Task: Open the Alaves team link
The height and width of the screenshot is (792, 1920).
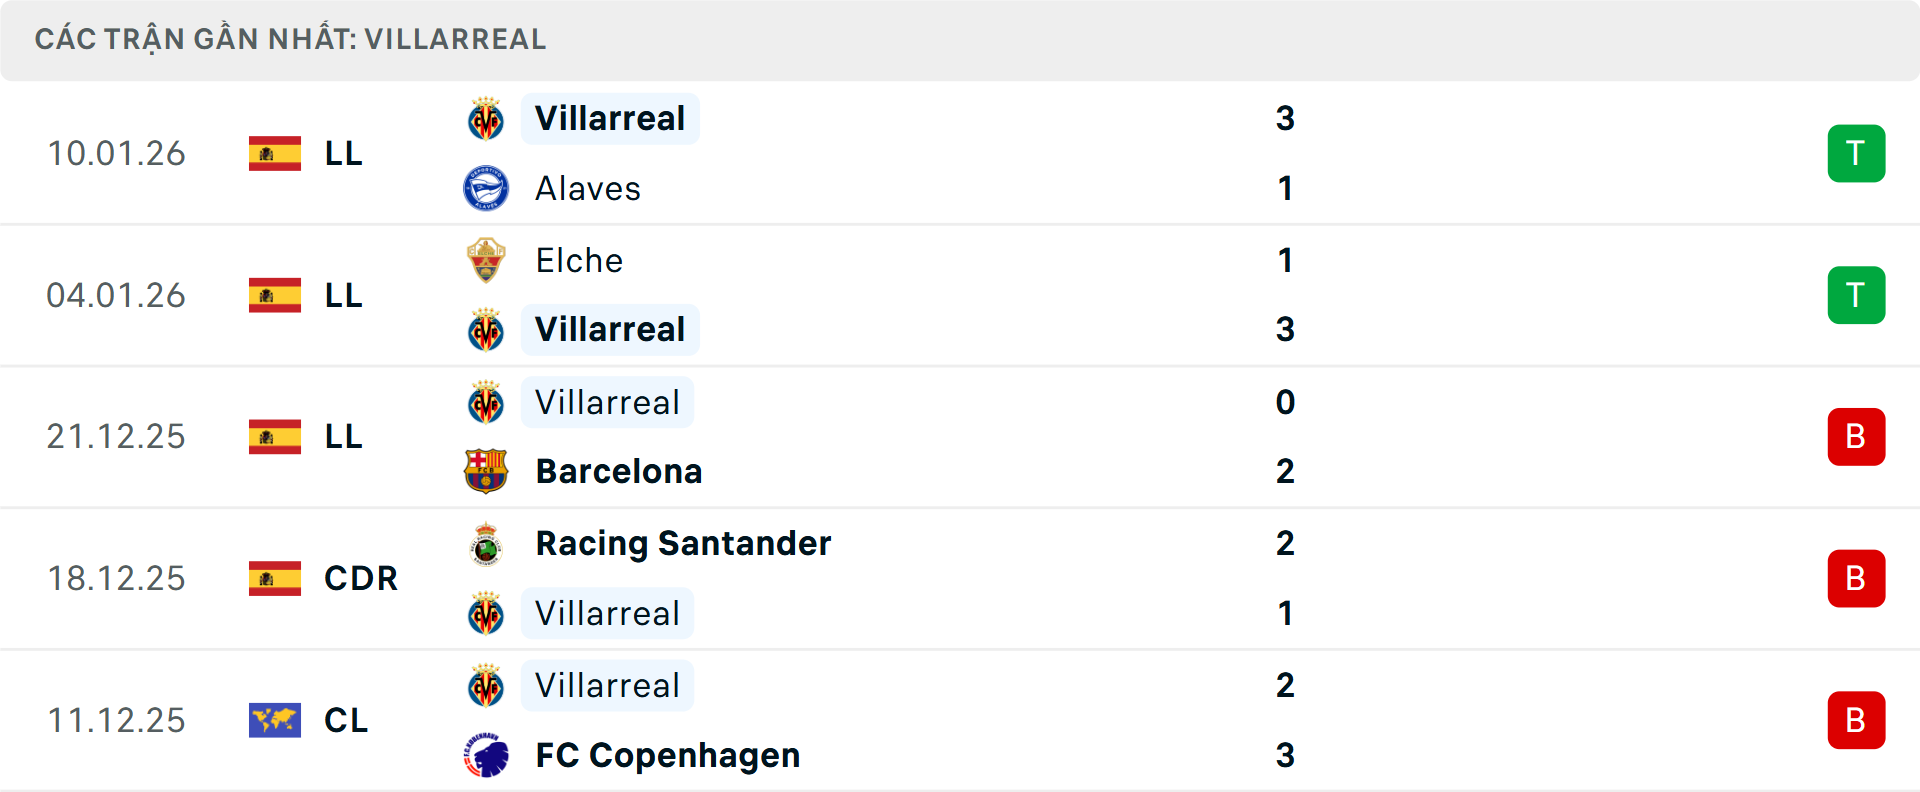Action: click(588, 189)
